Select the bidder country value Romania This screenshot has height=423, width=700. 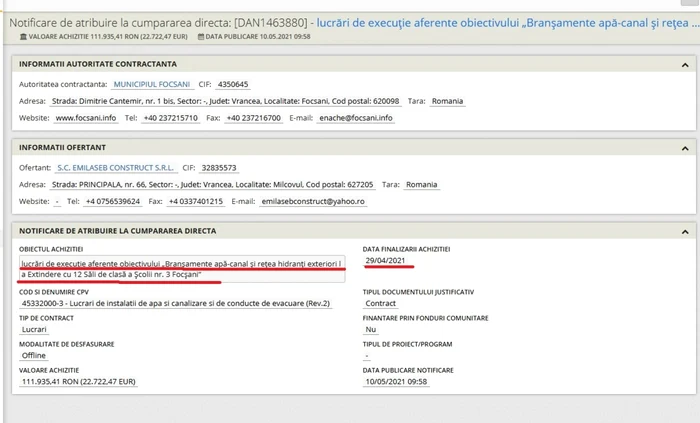pos(421,185)
